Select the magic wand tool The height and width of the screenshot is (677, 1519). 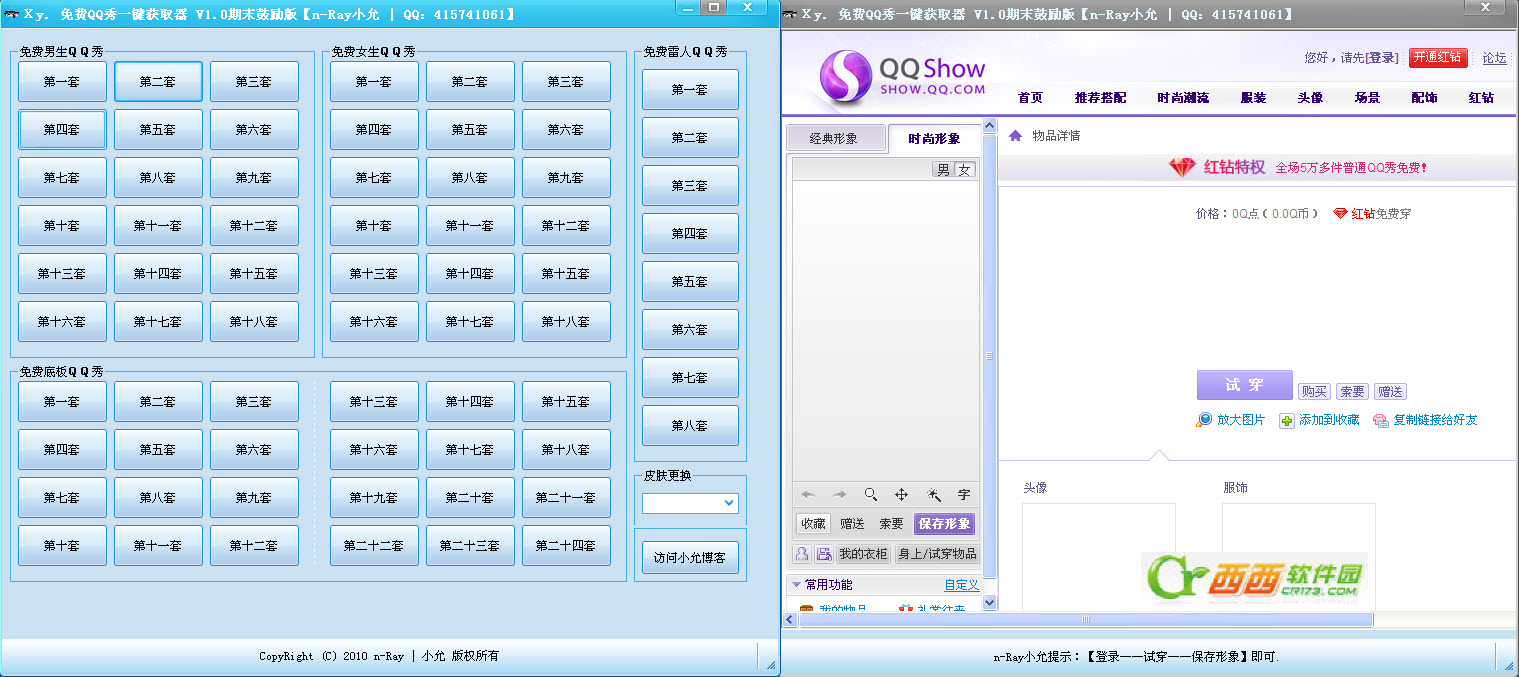tap(933, 494)
